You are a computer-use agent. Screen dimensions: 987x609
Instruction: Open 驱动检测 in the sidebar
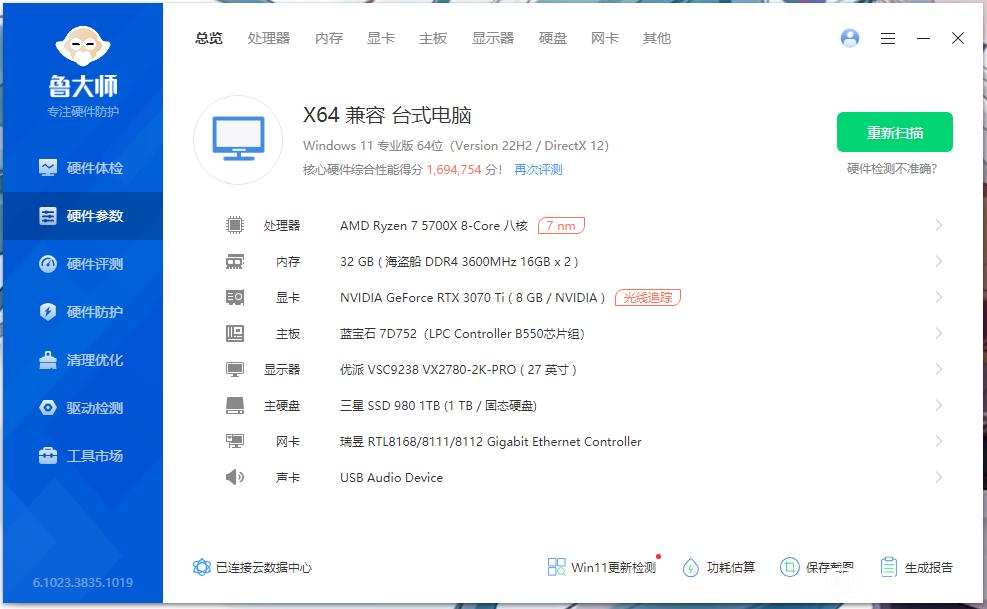click(x=82, y=407)
